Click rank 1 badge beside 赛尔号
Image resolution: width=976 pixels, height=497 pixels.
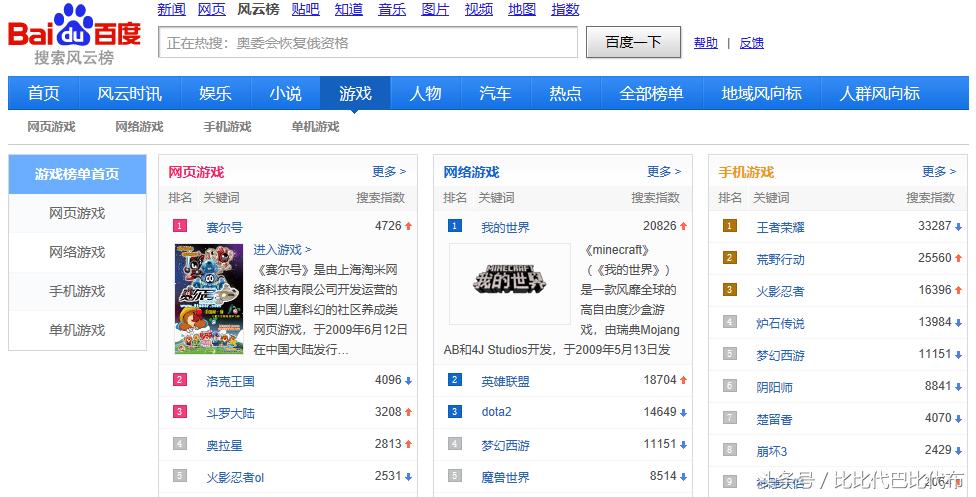(179, 225)
